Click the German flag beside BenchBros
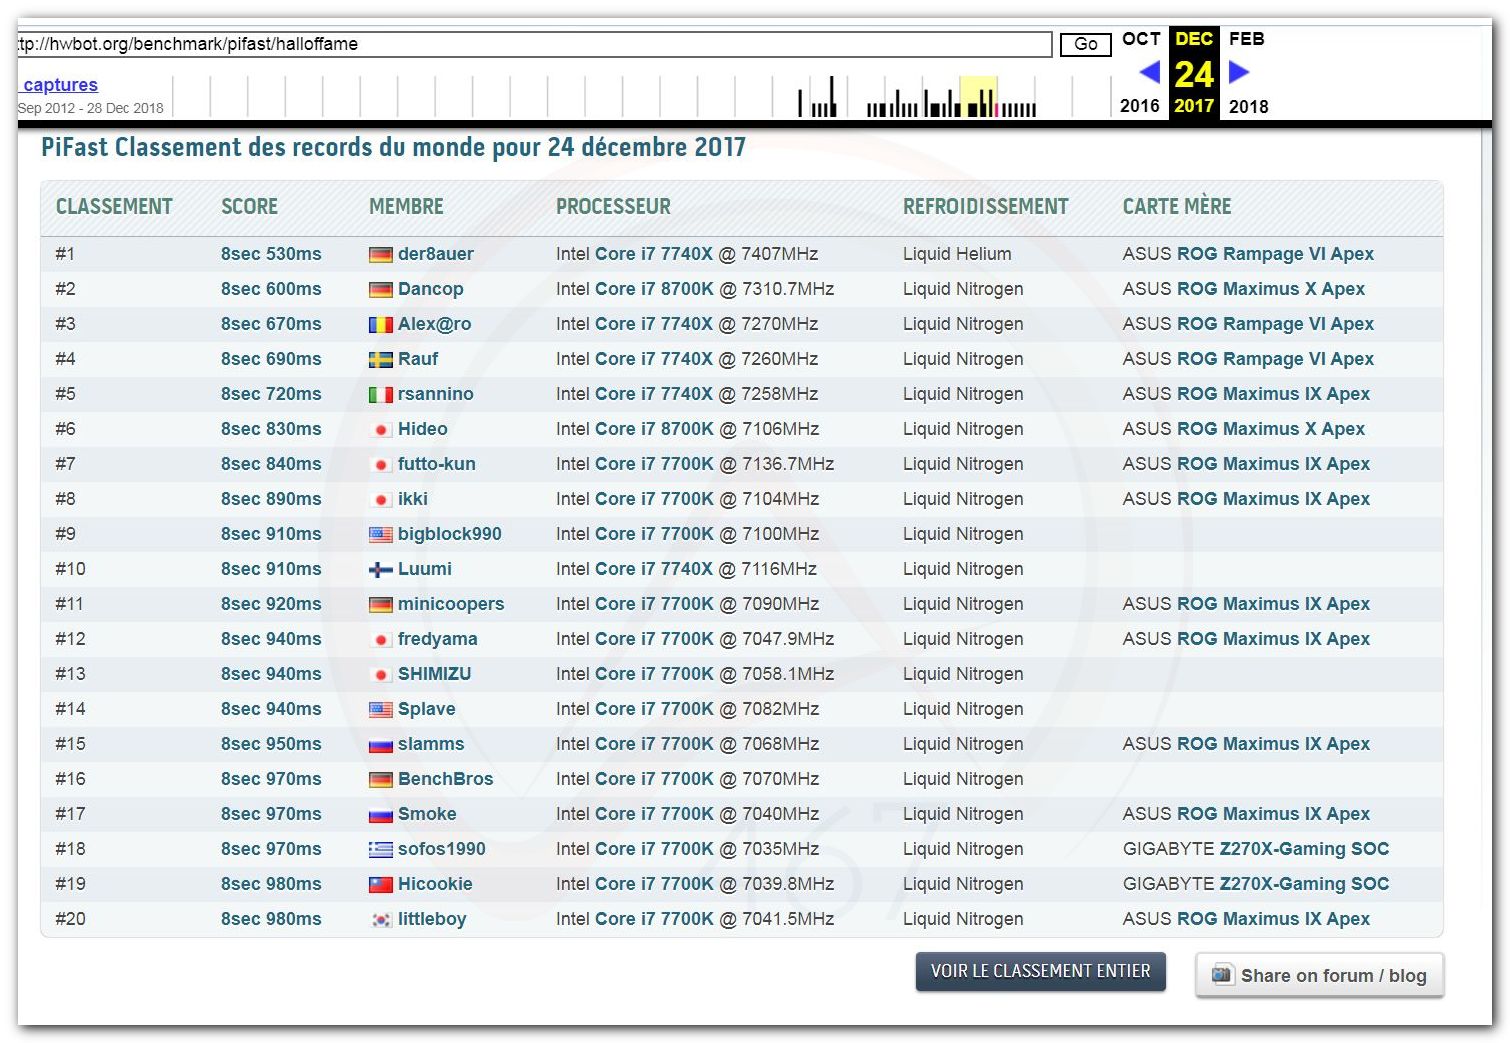 pos(381,780)
